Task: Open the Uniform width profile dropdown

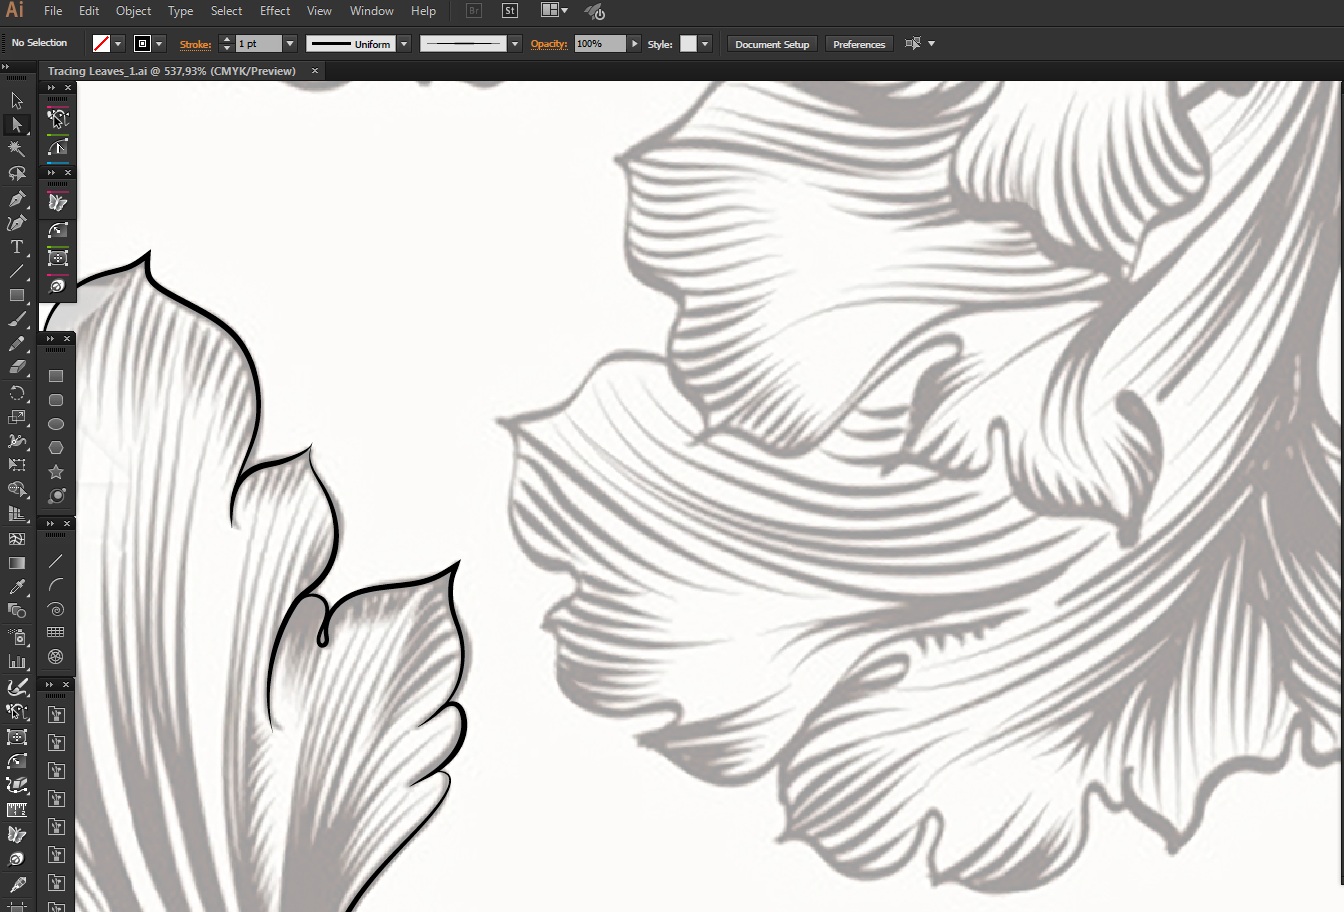Action: click(x=404, y=44)
